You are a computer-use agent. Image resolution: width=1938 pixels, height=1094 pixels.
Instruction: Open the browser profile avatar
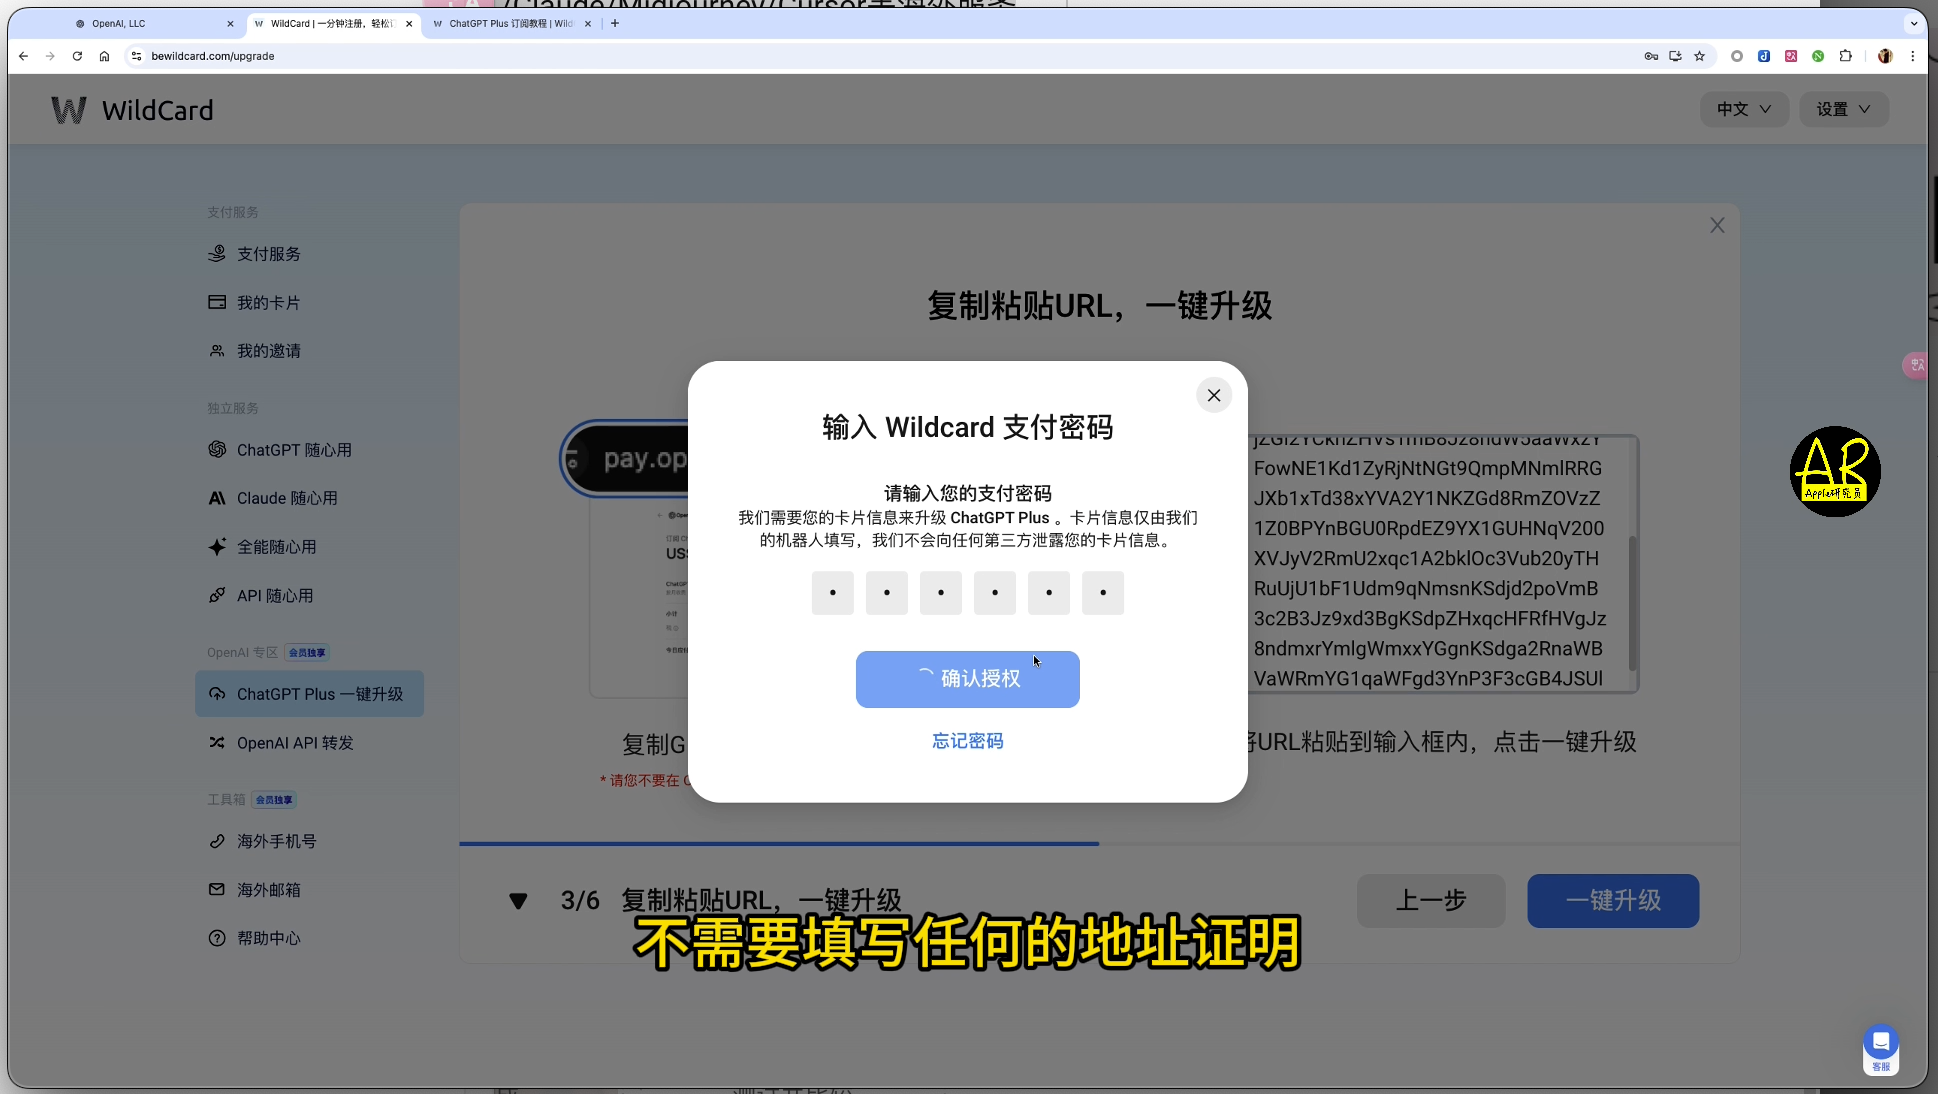pyautogui.click(x=1885, y=56)
